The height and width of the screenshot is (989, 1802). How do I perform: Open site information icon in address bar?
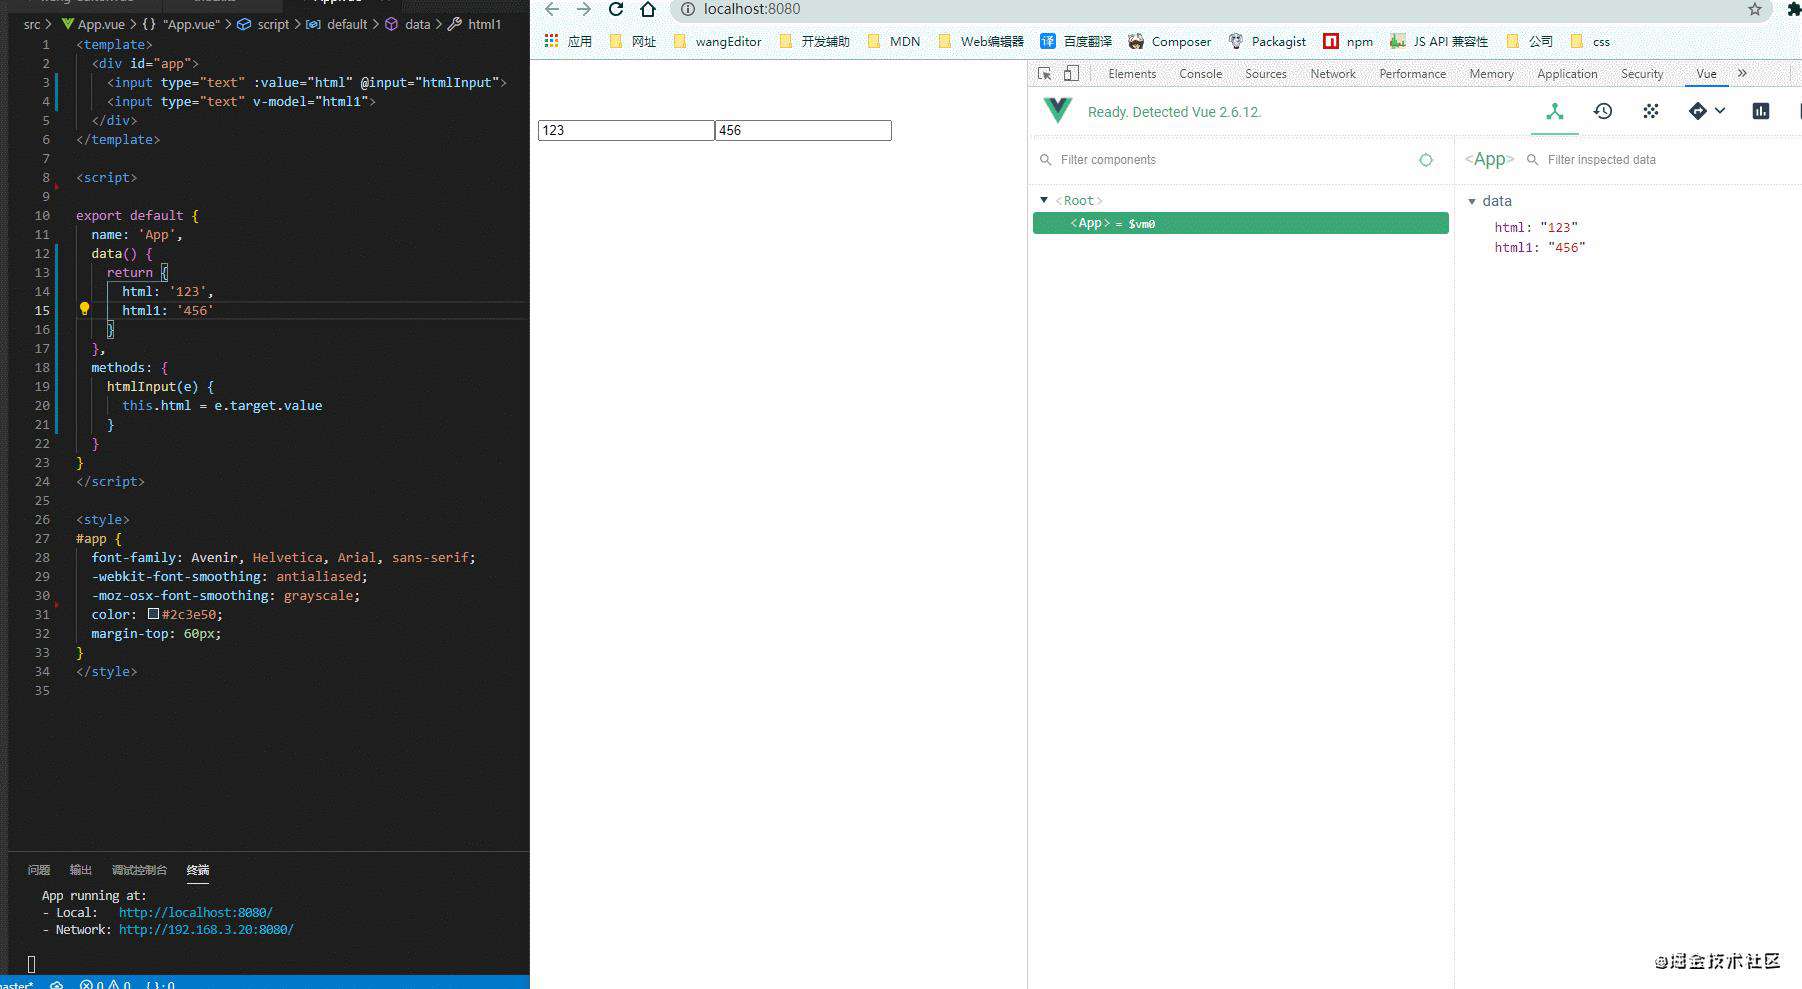click(x=687, y=9)
